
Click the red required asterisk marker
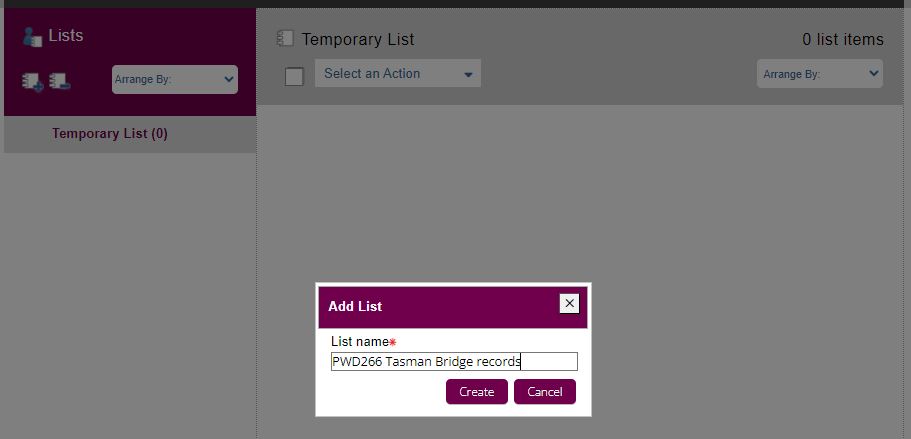click(393, 342)
